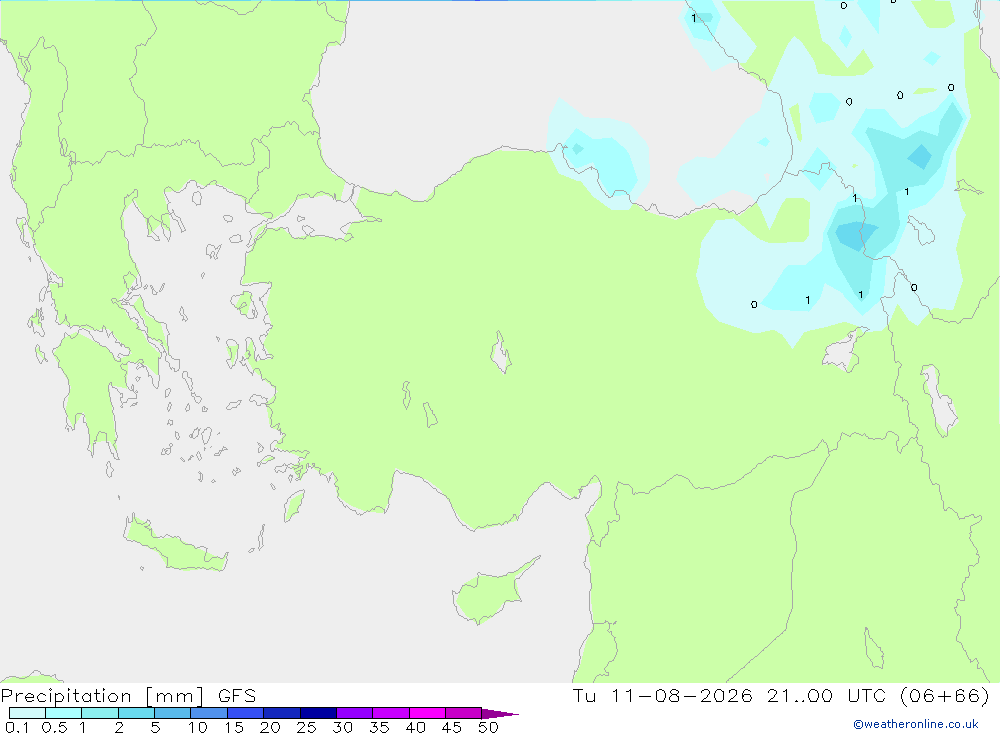Click the '40' legend scale label
Screen dimensions: 1000x733
[x=416, y=727]
